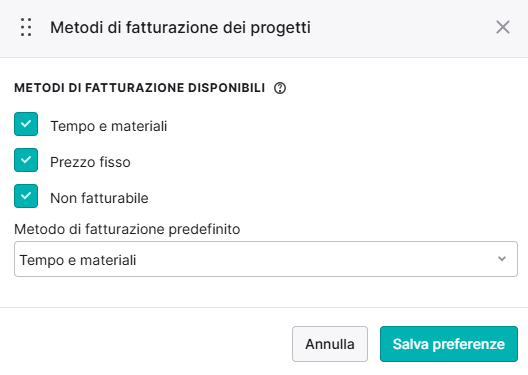The width and height of the screenshot is (528, 375).
Task: Select the Tempo e materiali dropdown value text
Action: pyautogui.click(x=78, y=260)
